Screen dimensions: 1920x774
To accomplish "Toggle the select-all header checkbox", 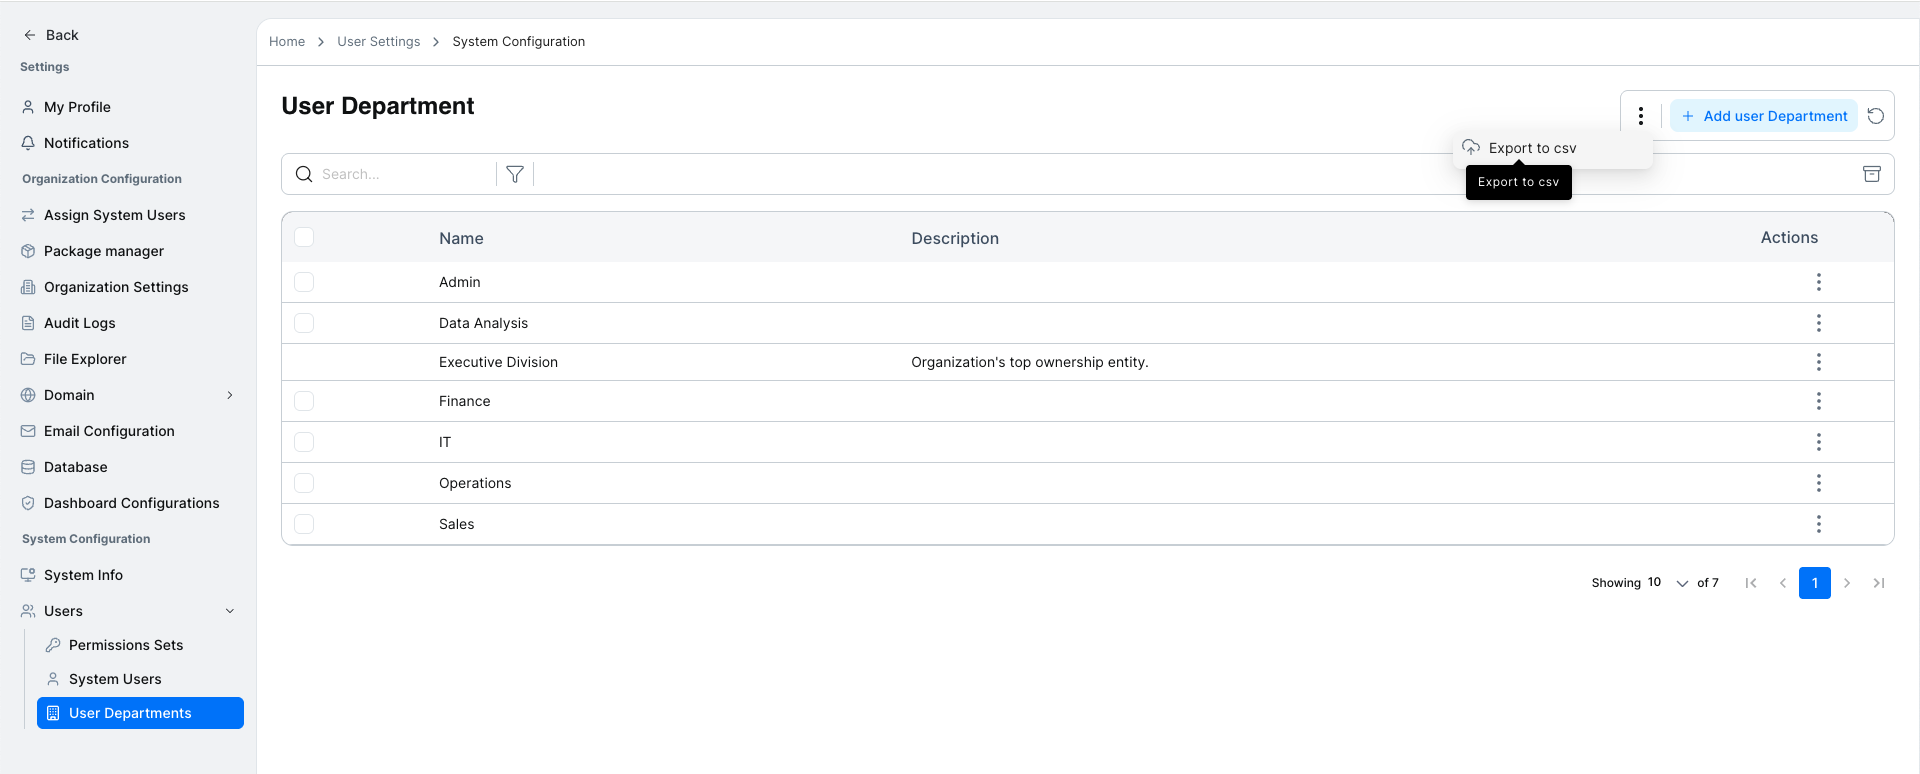I will click(304, 237).
